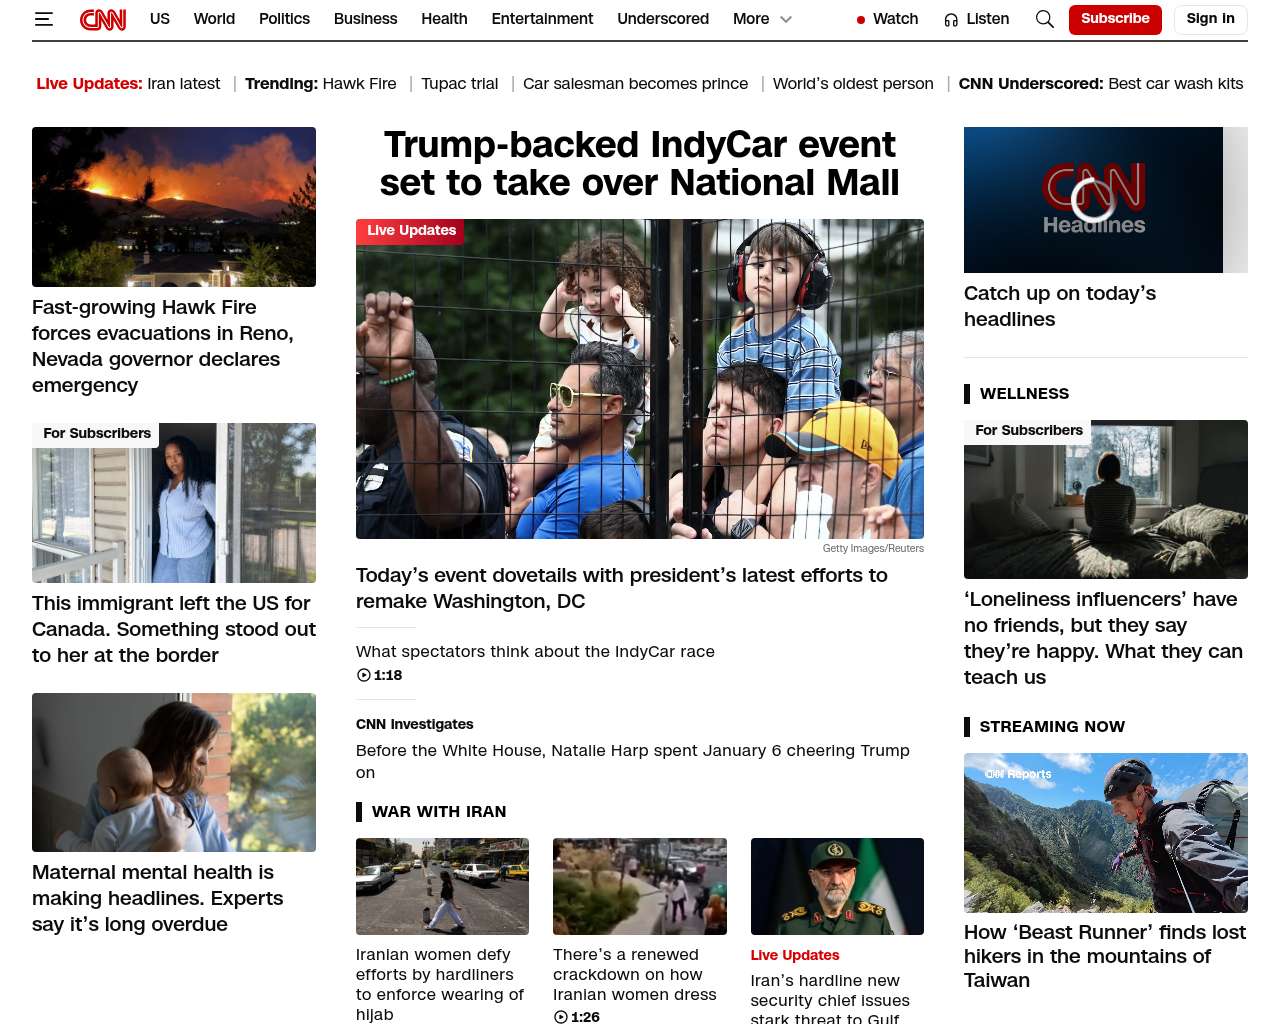Read the Hawk Fire Reno evacuations headline
Viewport: 1280px width, 1024px height.
click(163, 346)
